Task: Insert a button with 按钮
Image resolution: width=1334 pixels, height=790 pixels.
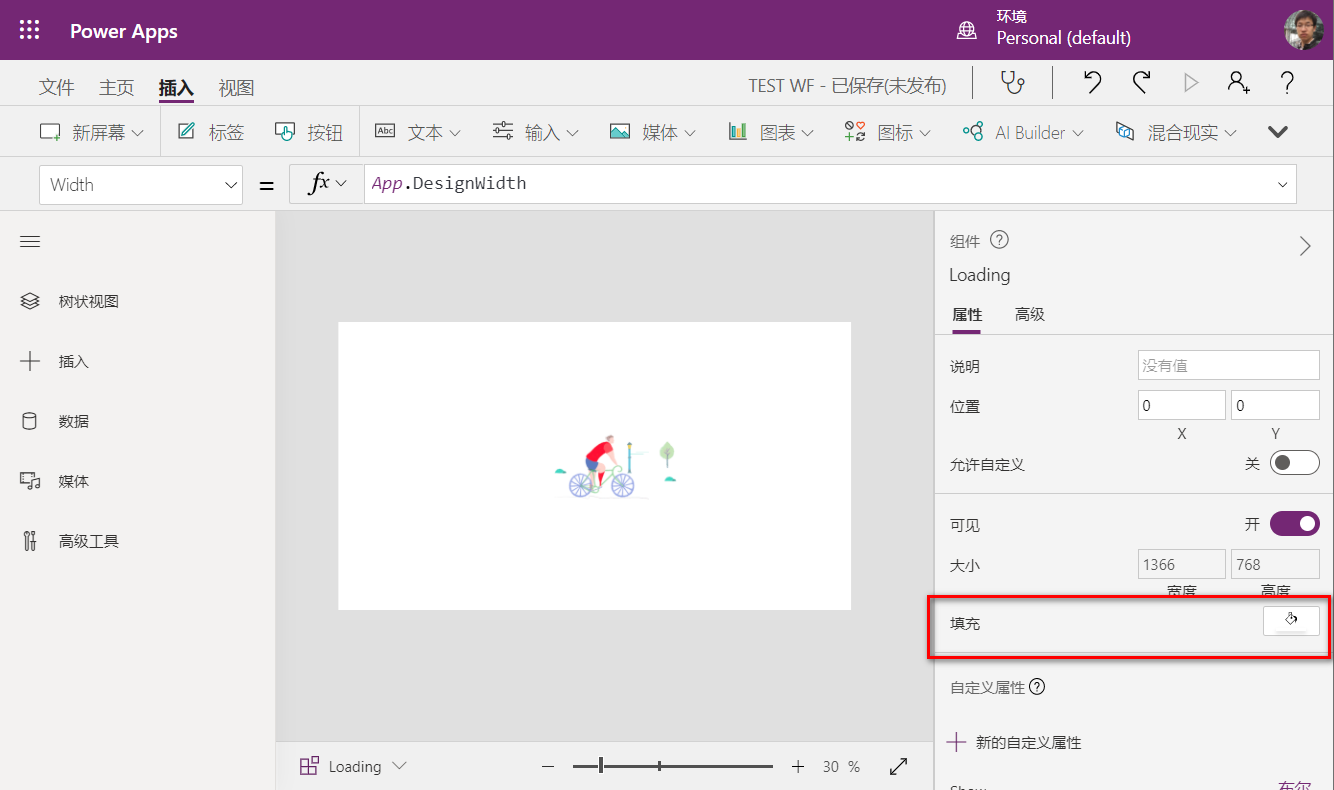Action: (x=309, y=132)
